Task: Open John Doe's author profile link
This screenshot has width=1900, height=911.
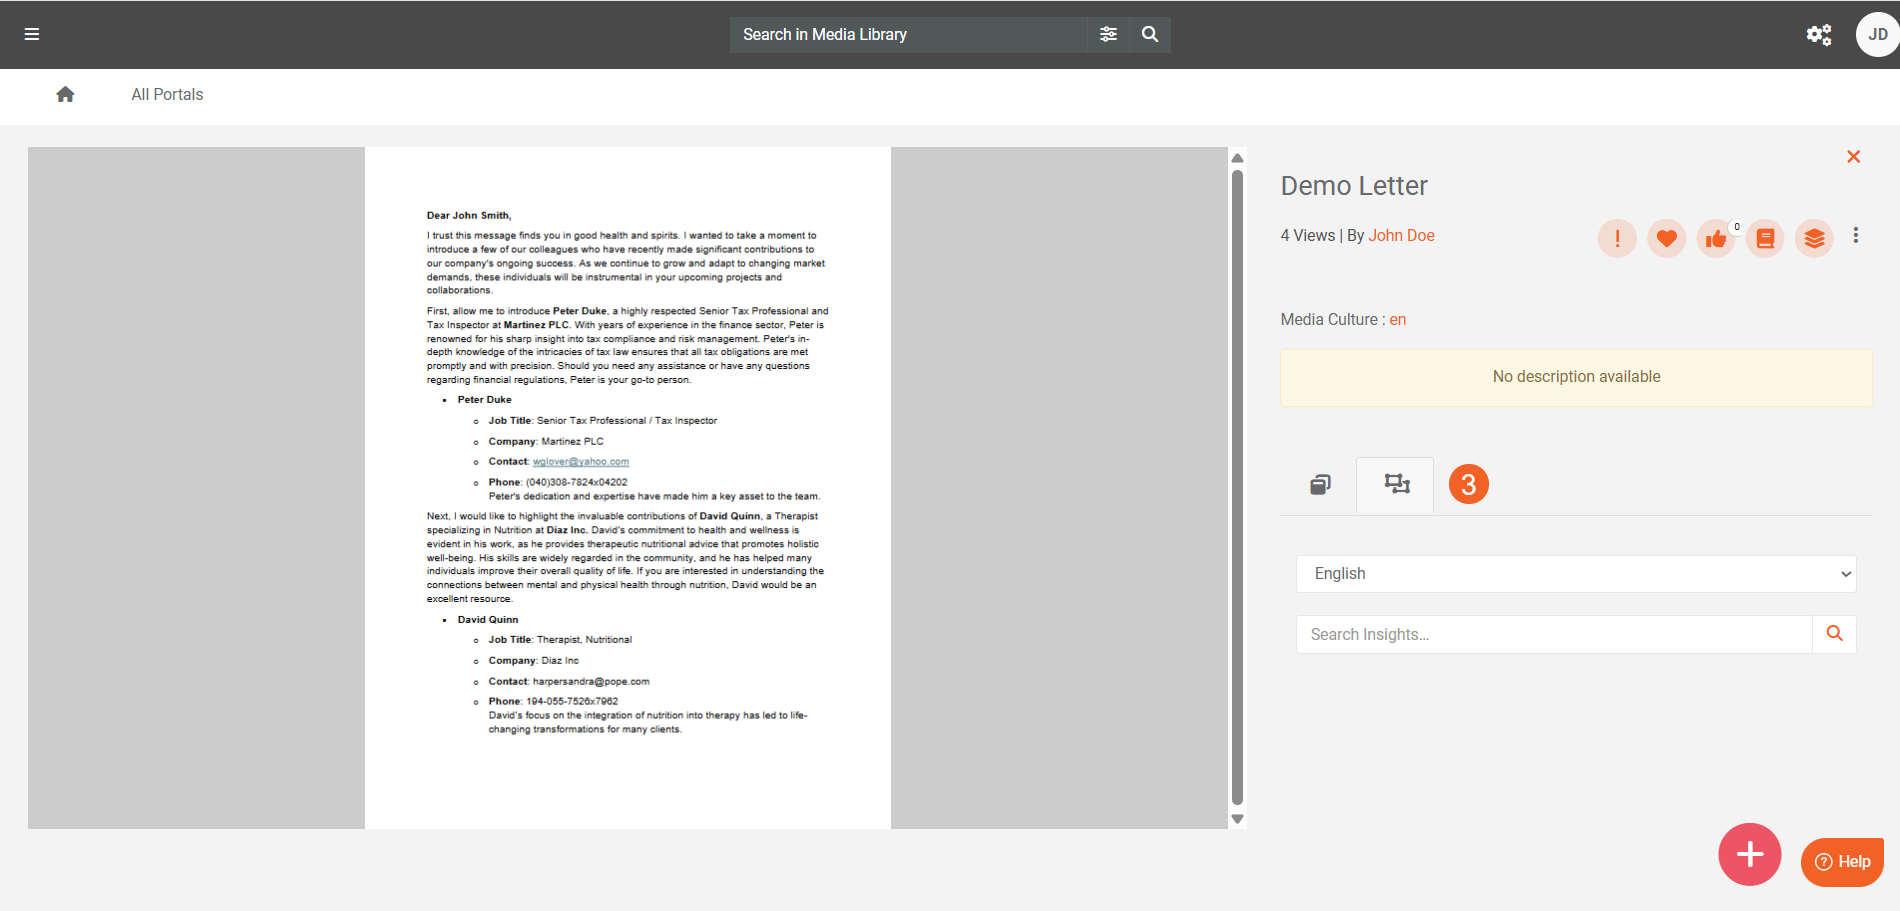Action: [x=1401, y=236]
